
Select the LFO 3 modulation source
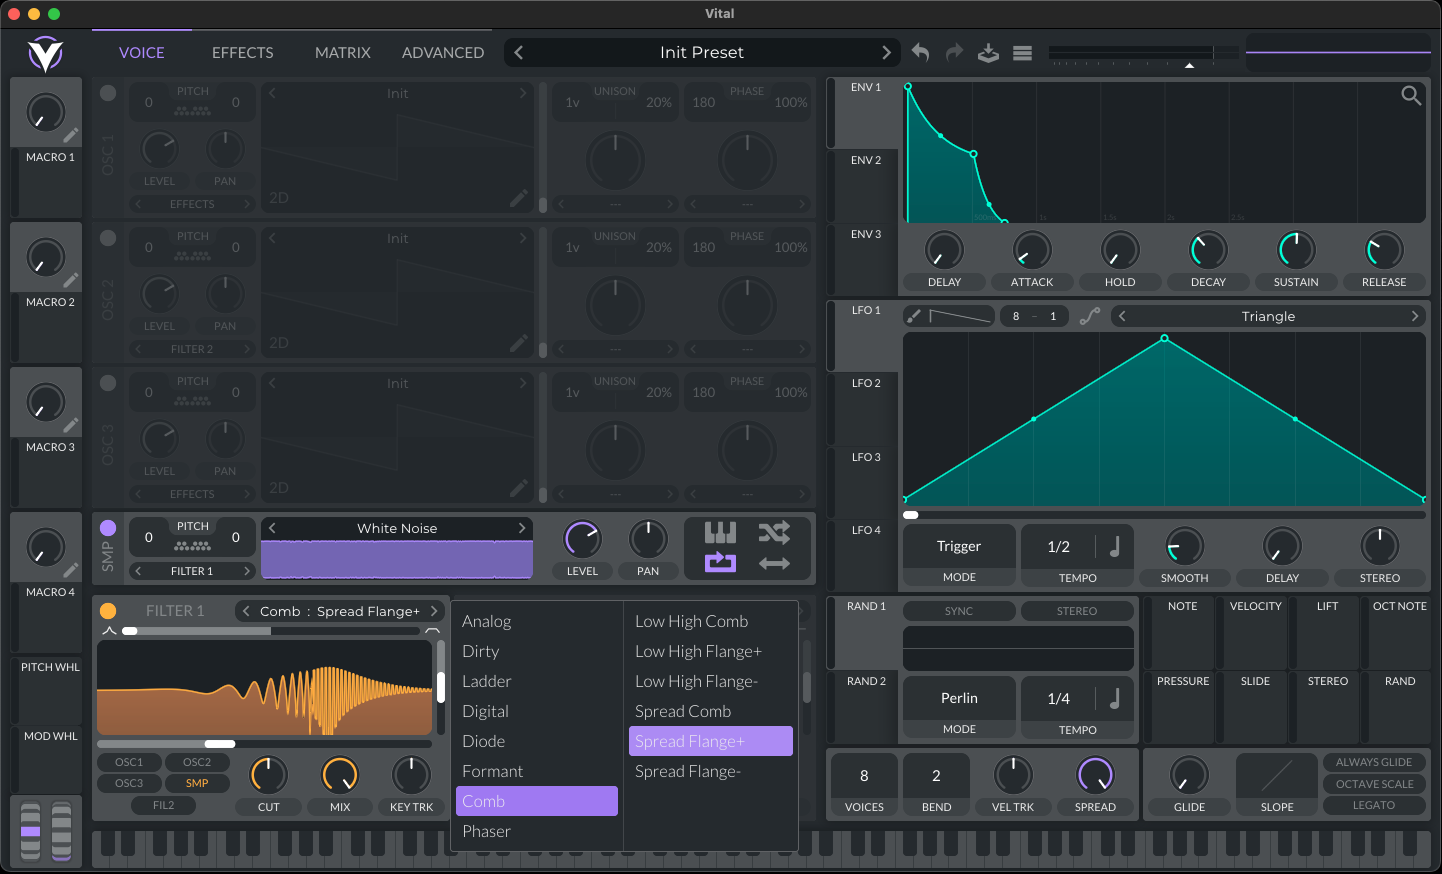866,457
